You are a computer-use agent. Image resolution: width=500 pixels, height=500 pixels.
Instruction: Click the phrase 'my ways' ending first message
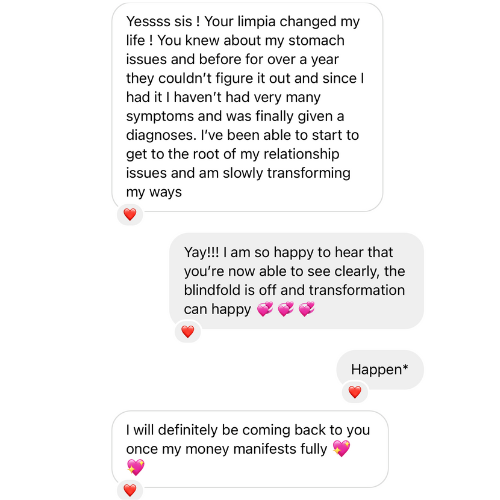pyautogui.click(x=154, y=192)
